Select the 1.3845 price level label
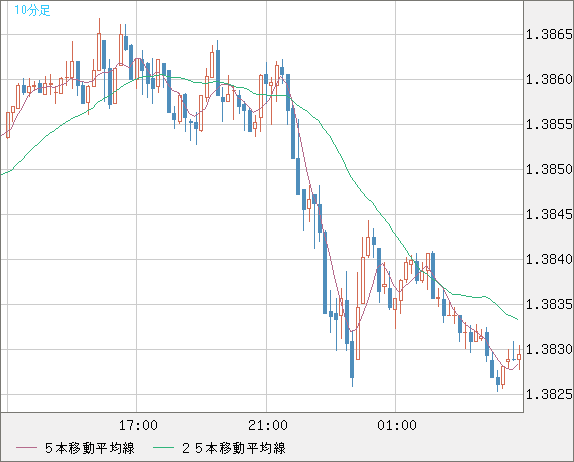 tap(549, 214)
